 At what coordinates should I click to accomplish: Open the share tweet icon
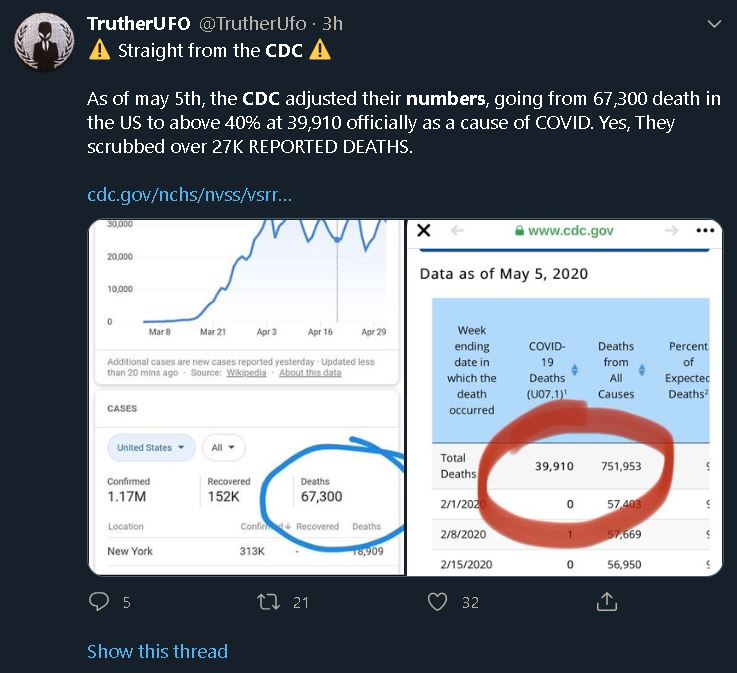pos(606,601)
